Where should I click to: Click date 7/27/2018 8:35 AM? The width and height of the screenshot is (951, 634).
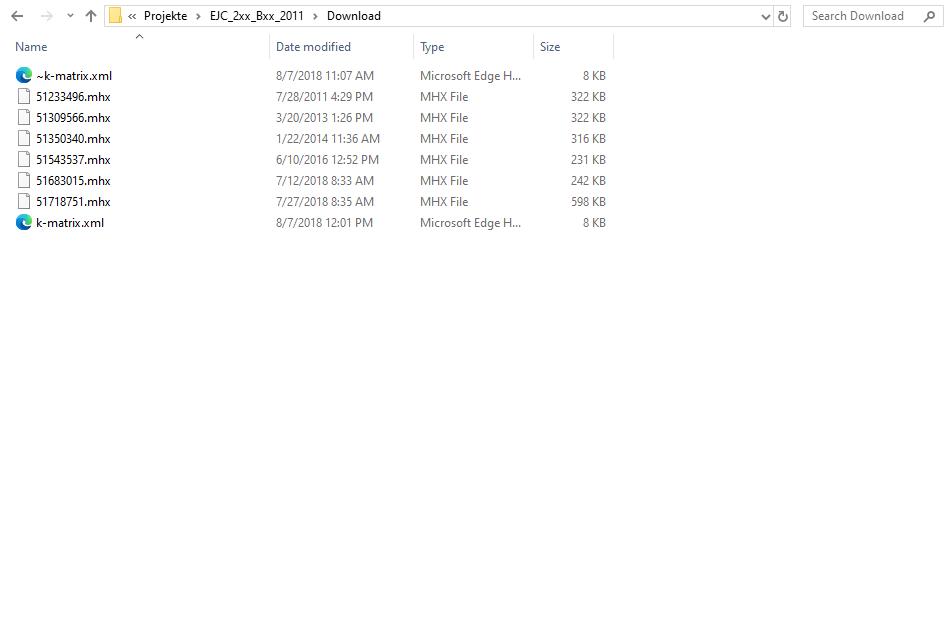325,201
